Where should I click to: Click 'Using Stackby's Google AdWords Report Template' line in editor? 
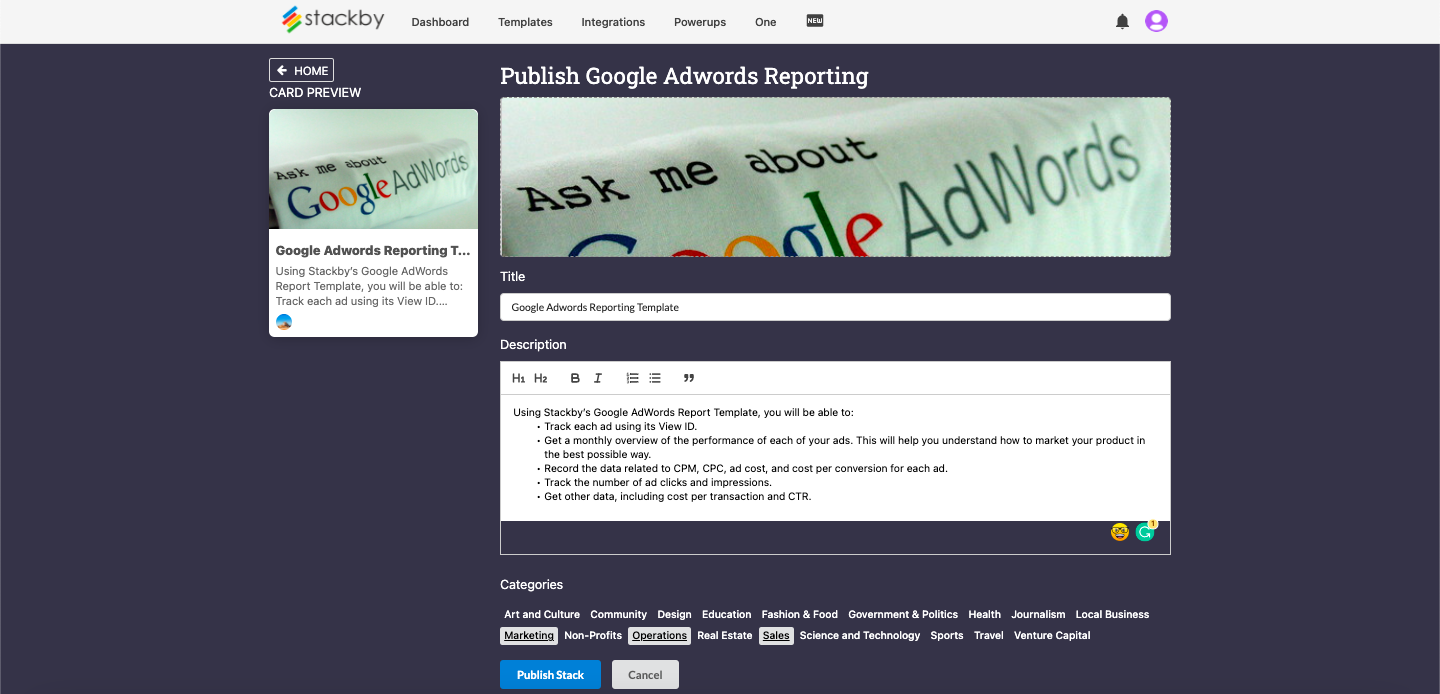point(683,412)
